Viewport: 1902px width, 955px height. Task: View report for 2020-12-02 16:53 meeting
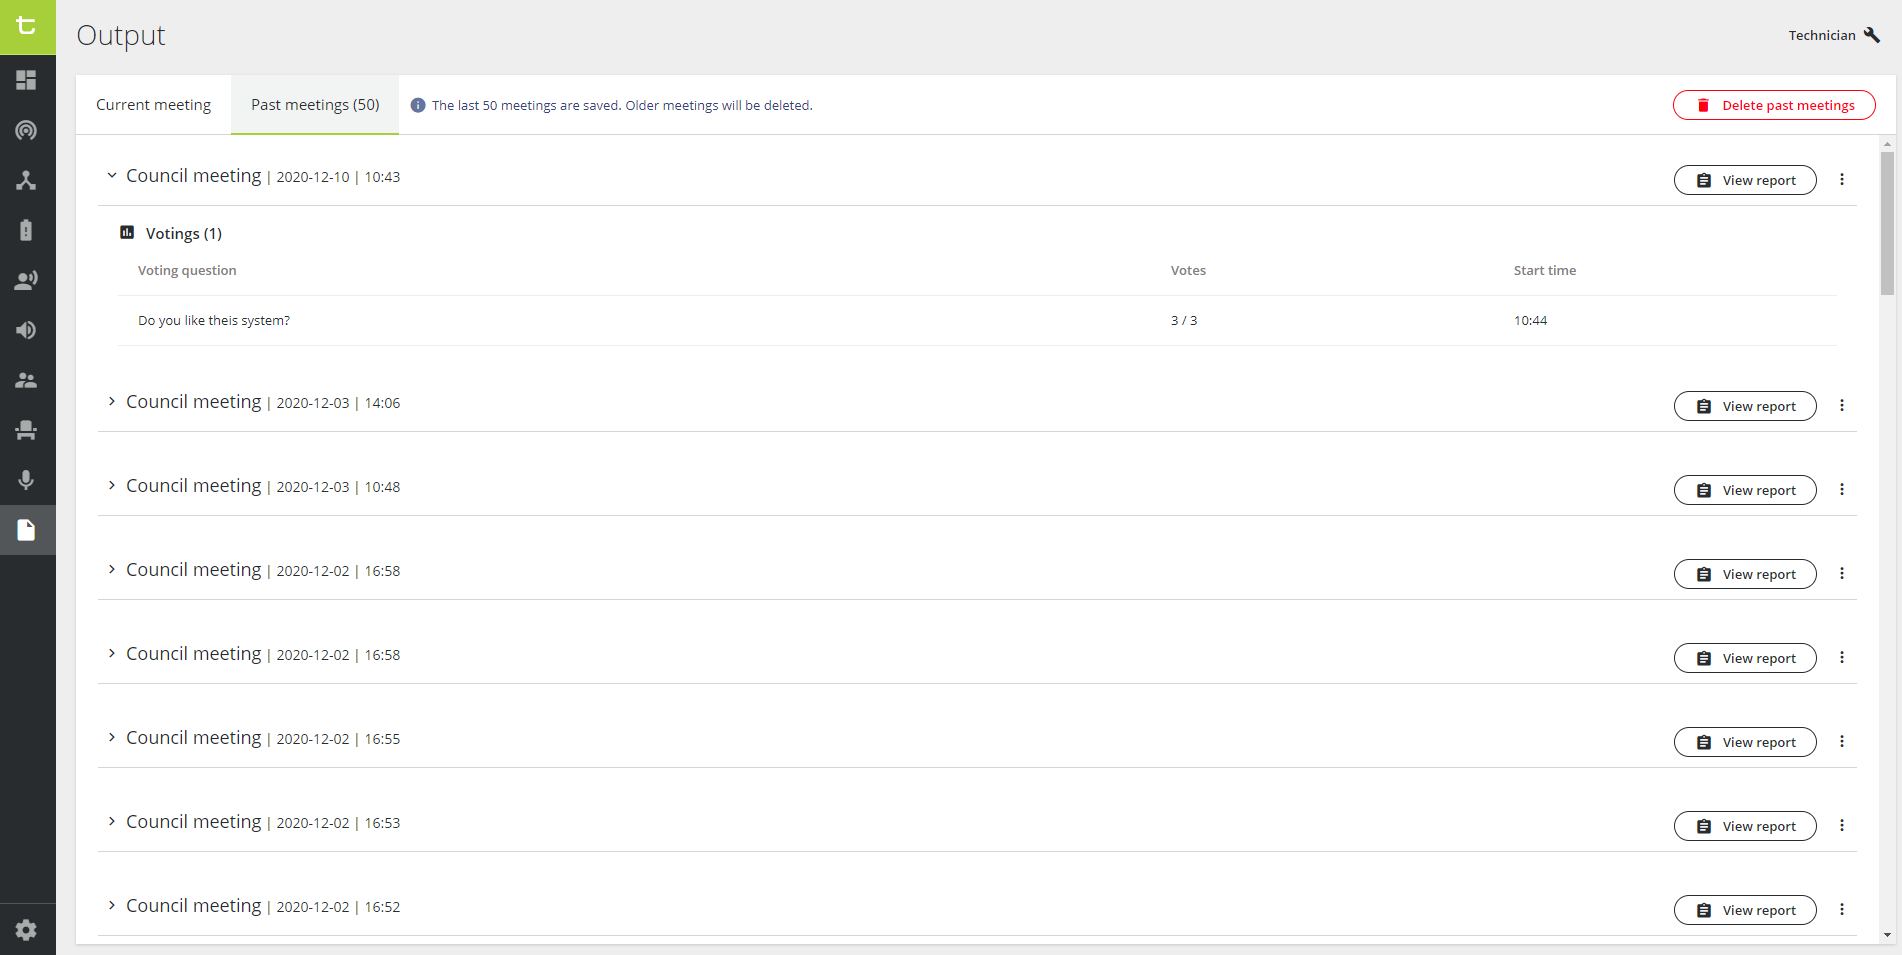coord(1744,826)
